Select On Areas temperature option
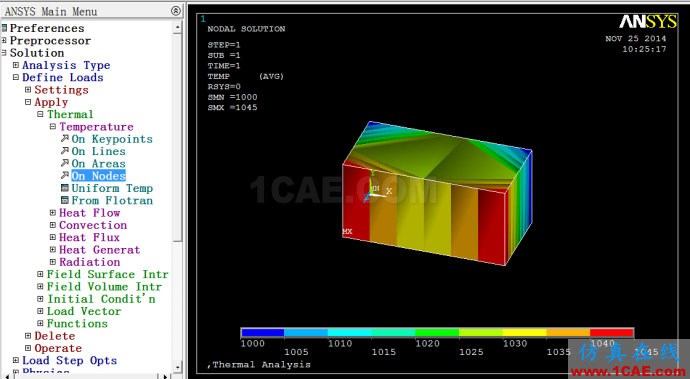Viewport: 690px width, 379px height. 99,164
